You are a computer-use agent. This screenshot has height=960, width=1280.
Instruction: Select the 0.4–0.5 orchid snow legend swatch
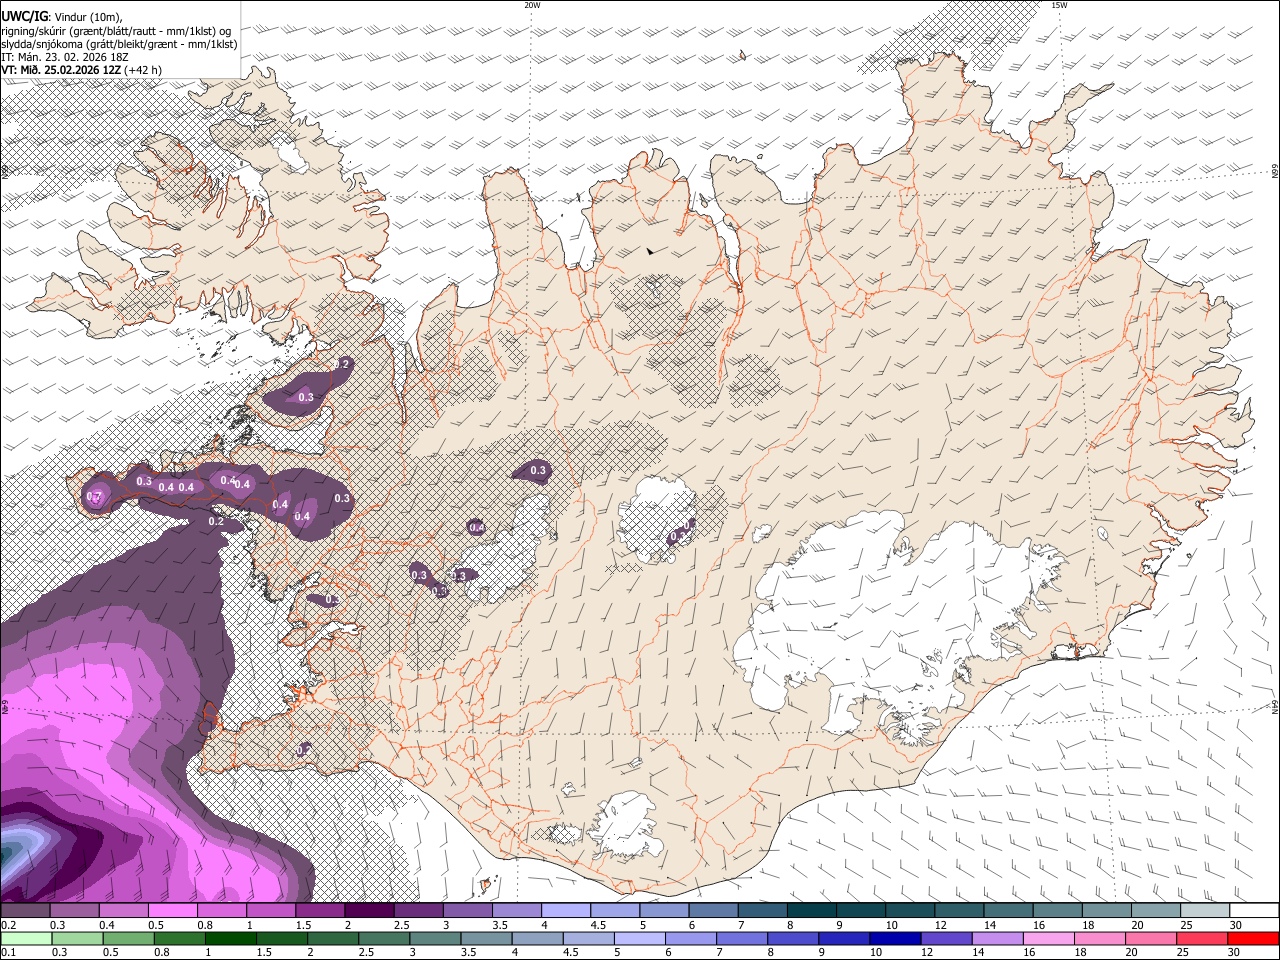click(x=123, y=911)
